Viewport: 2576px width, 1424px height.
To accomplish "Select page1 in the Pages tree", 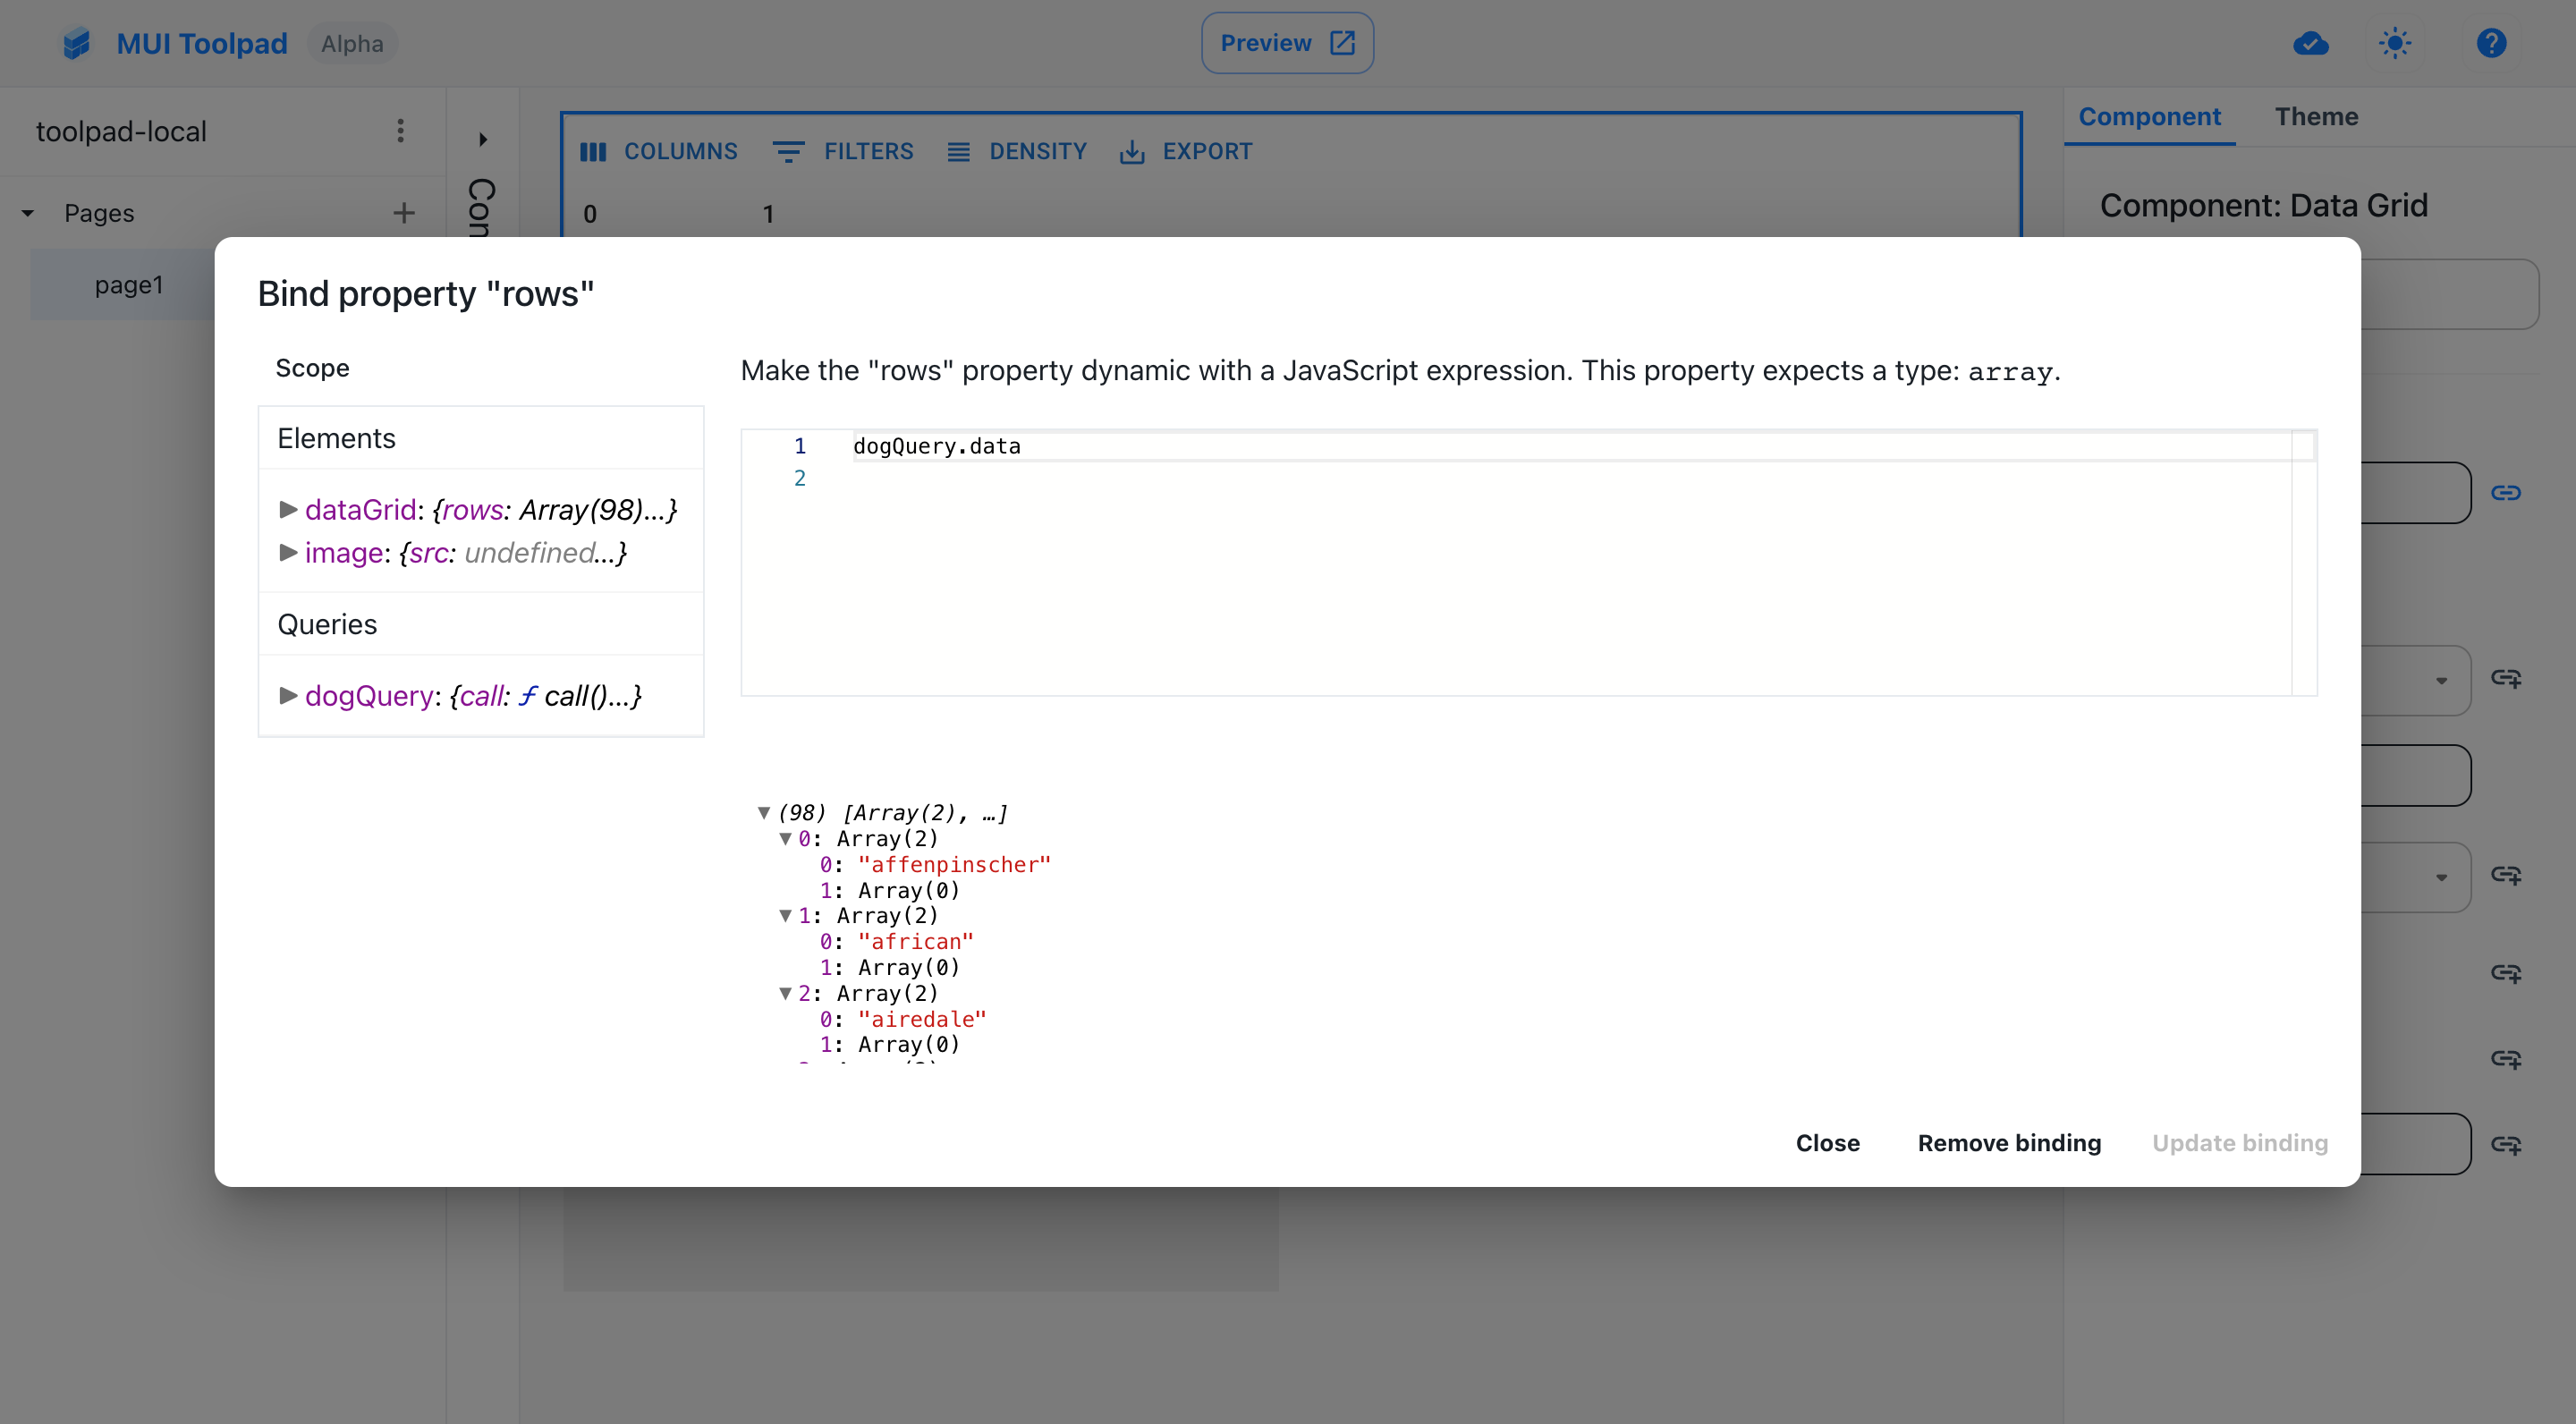I will click(x=128, y=285).
